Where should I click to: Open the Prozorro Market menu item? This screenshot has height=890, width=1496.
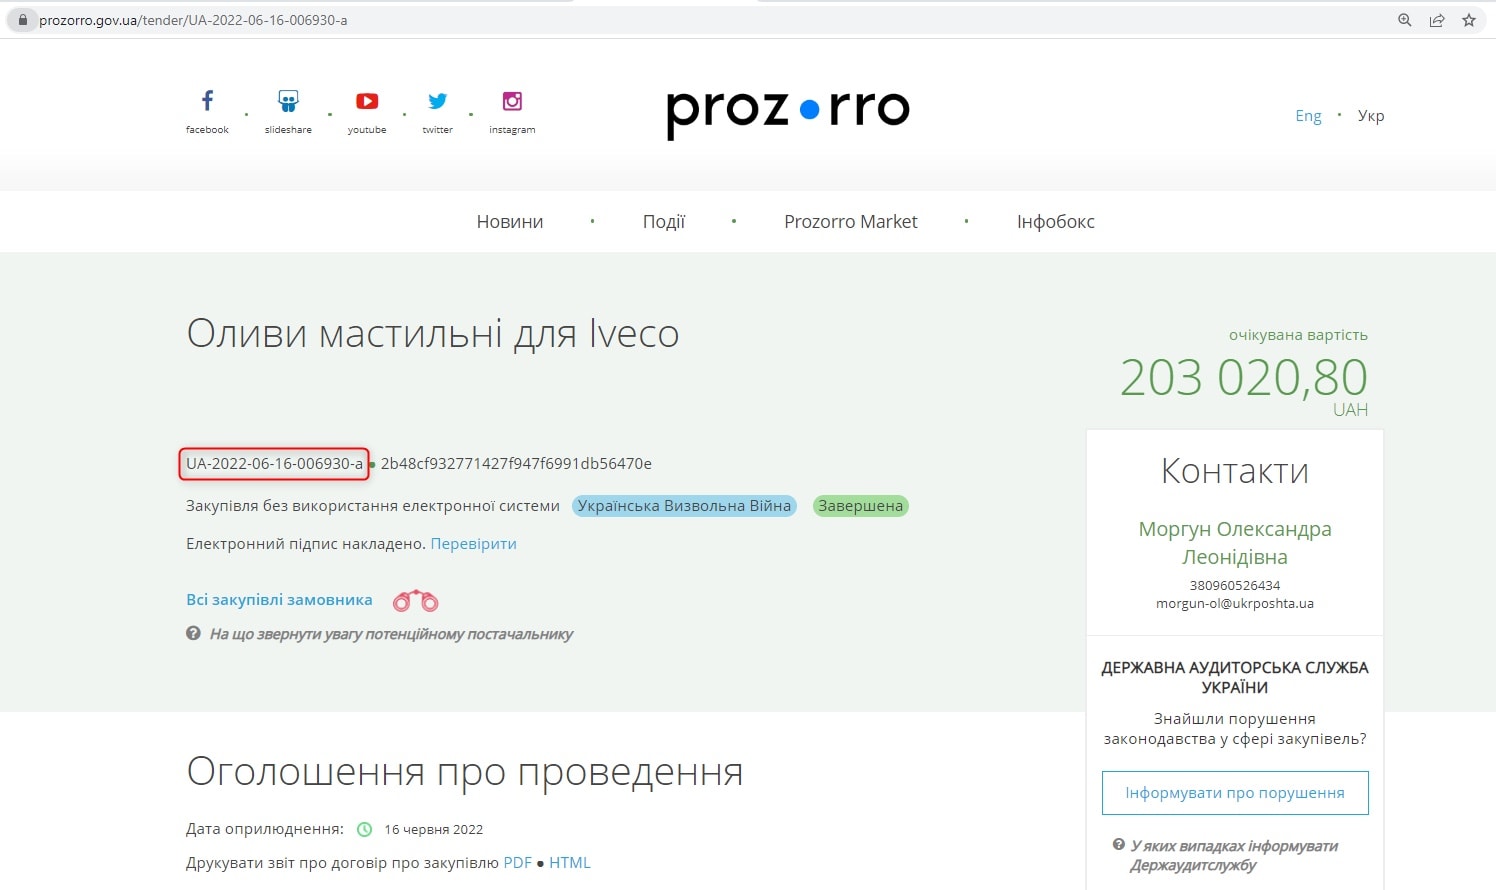click(851, 222)
